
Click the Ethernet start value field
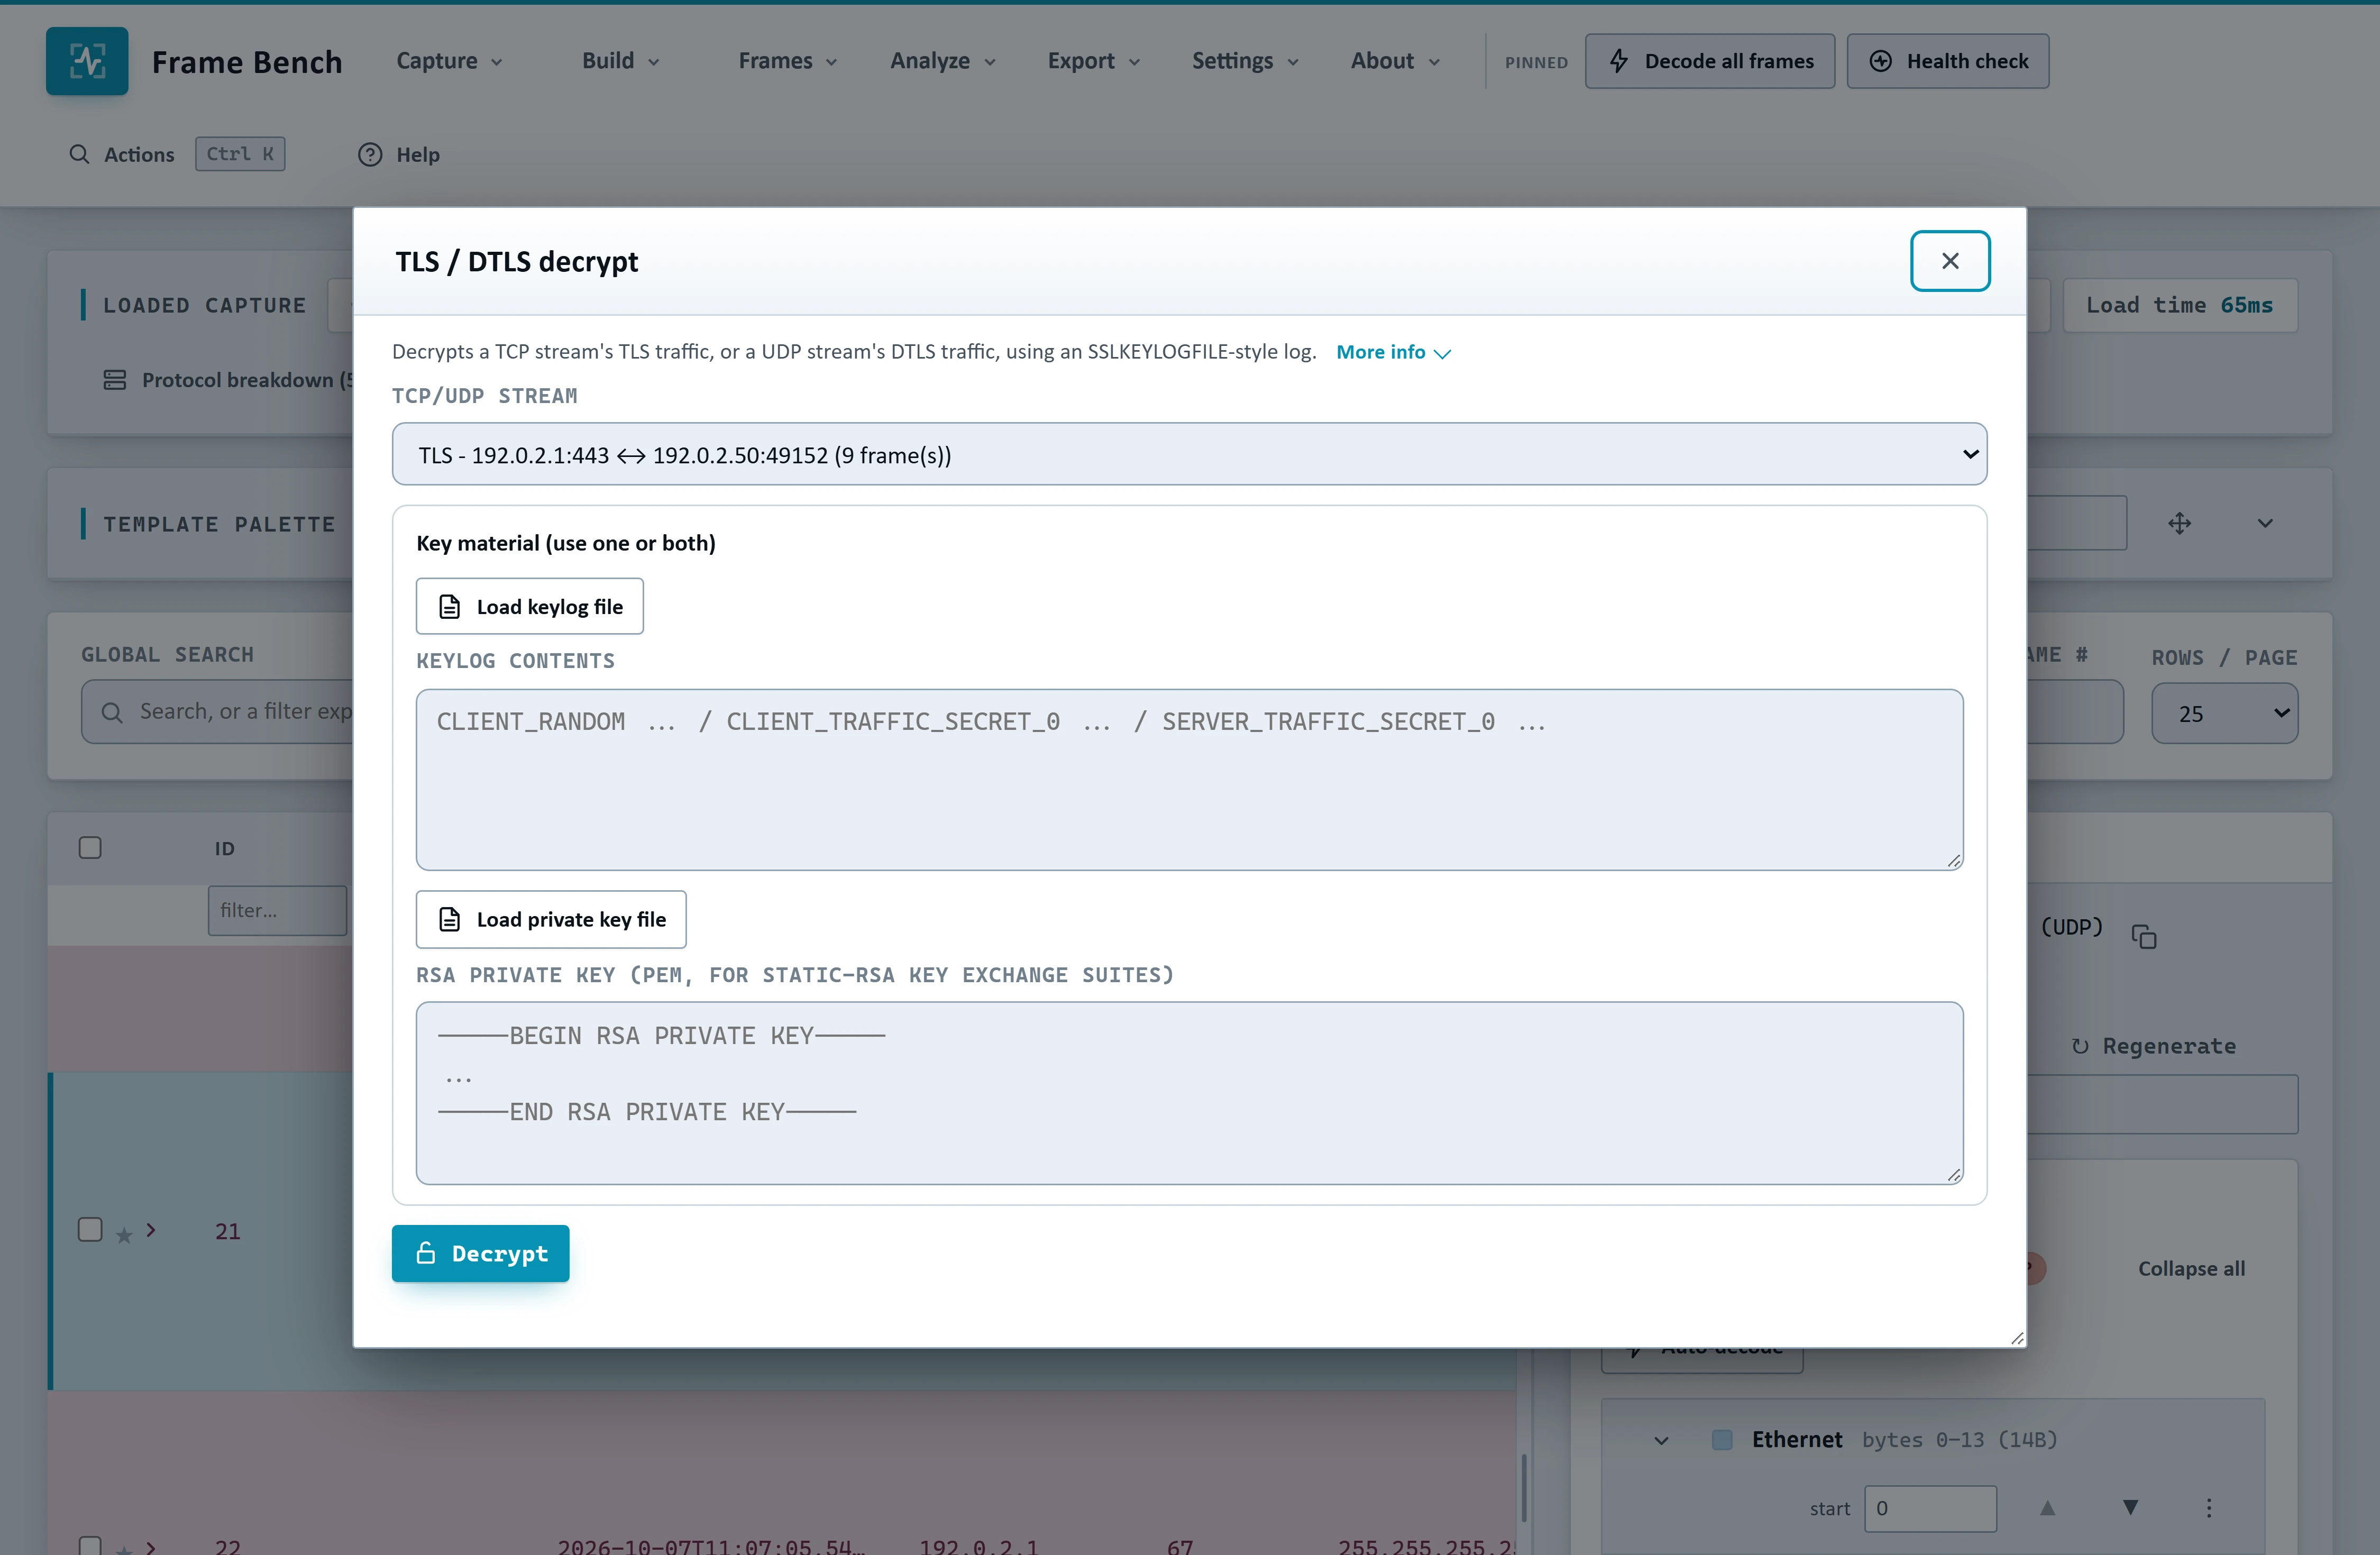pyautogui.click(x=1930, y=1508)
